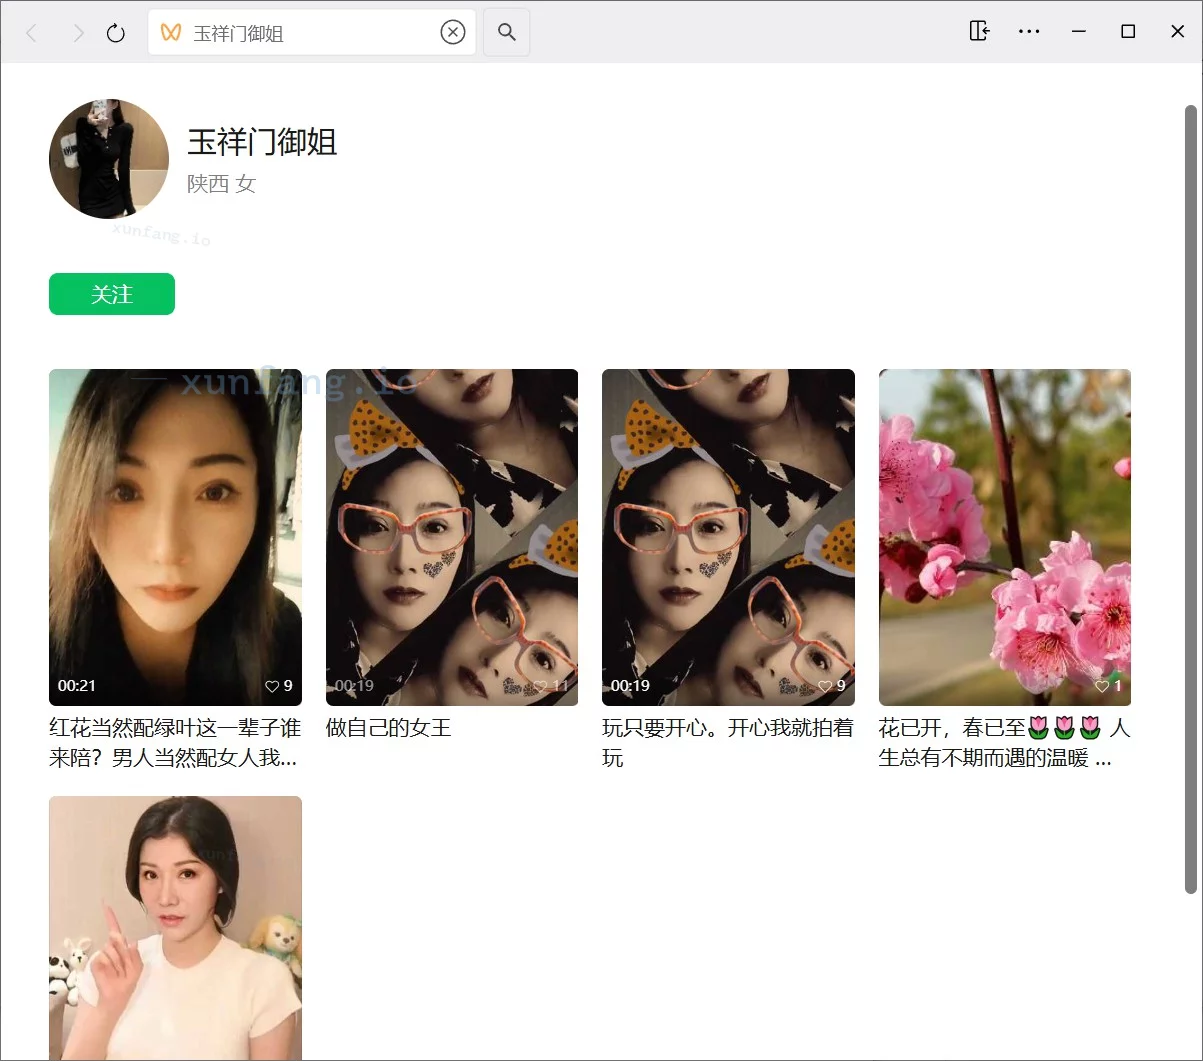1203x1061 pixels.
Task: Close the window
Action: (1177, 31)
